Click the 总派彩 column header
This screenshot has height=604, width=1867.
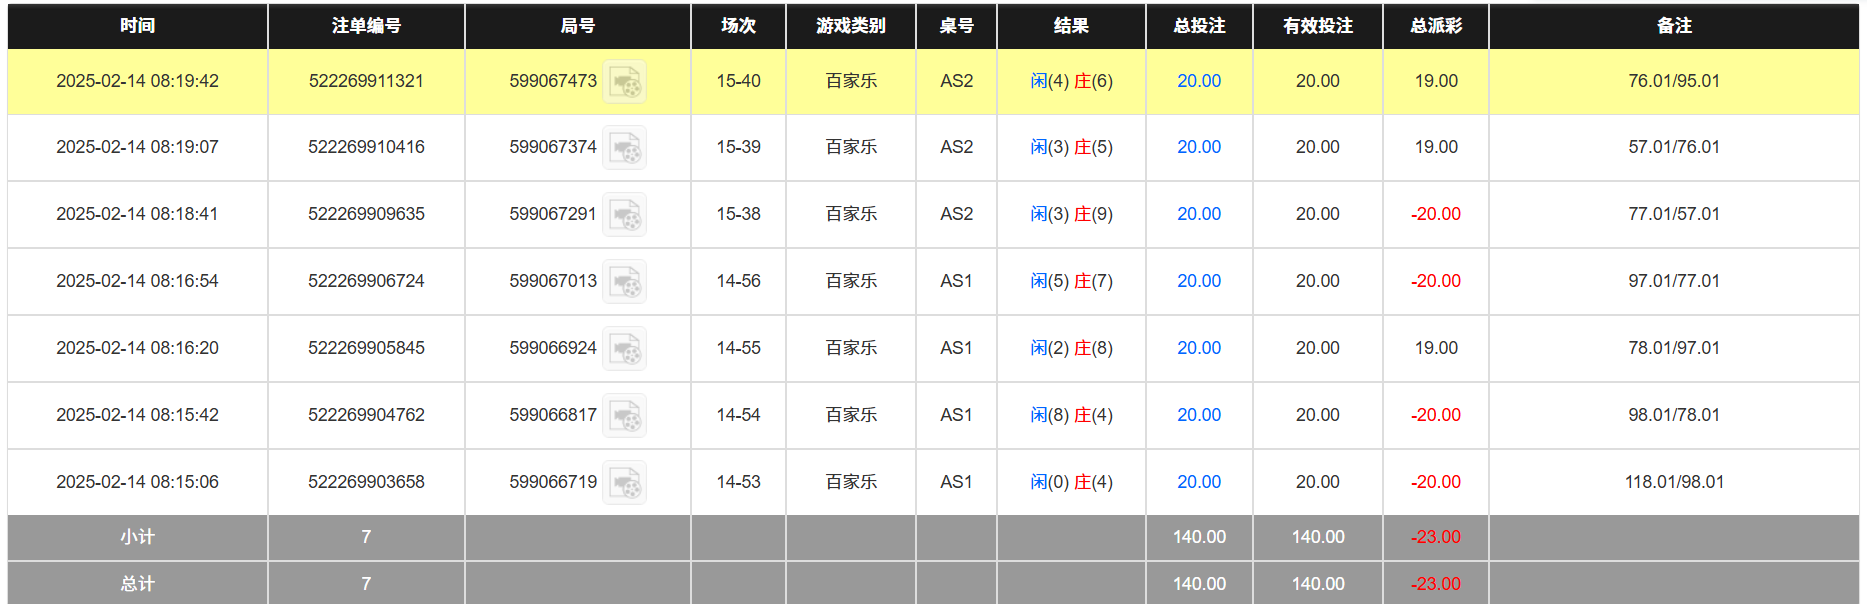[1436, 27]
